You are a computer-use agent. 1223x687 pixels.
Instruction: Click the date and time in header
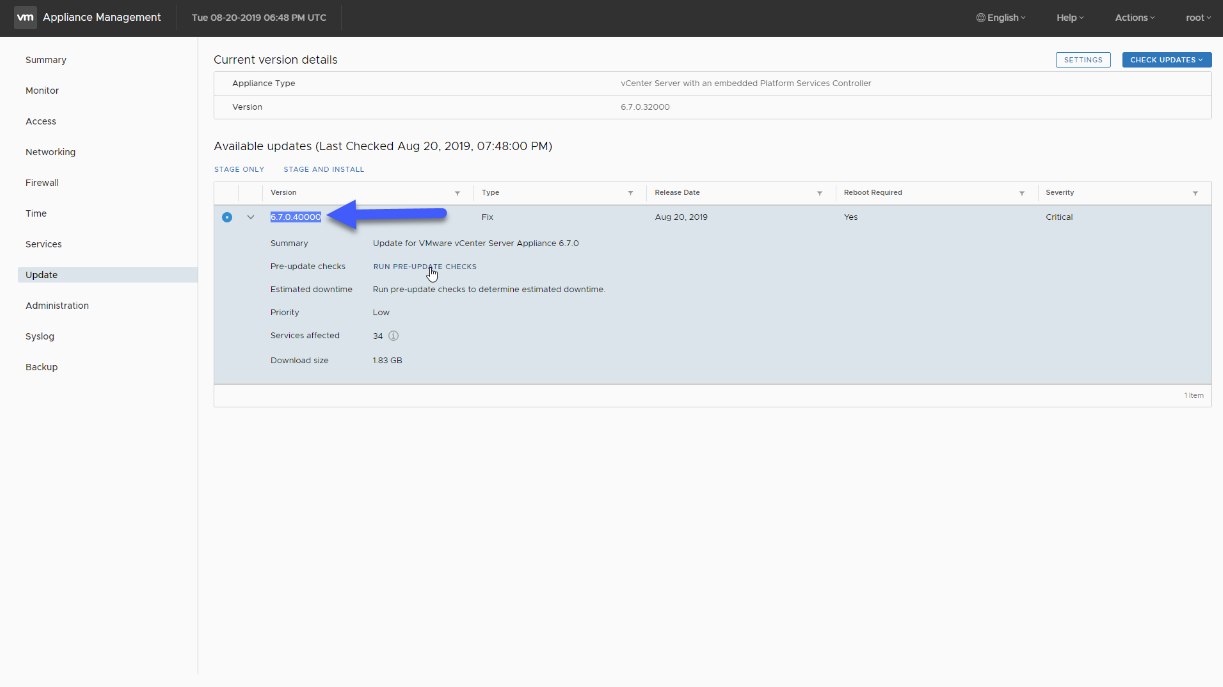259,18
